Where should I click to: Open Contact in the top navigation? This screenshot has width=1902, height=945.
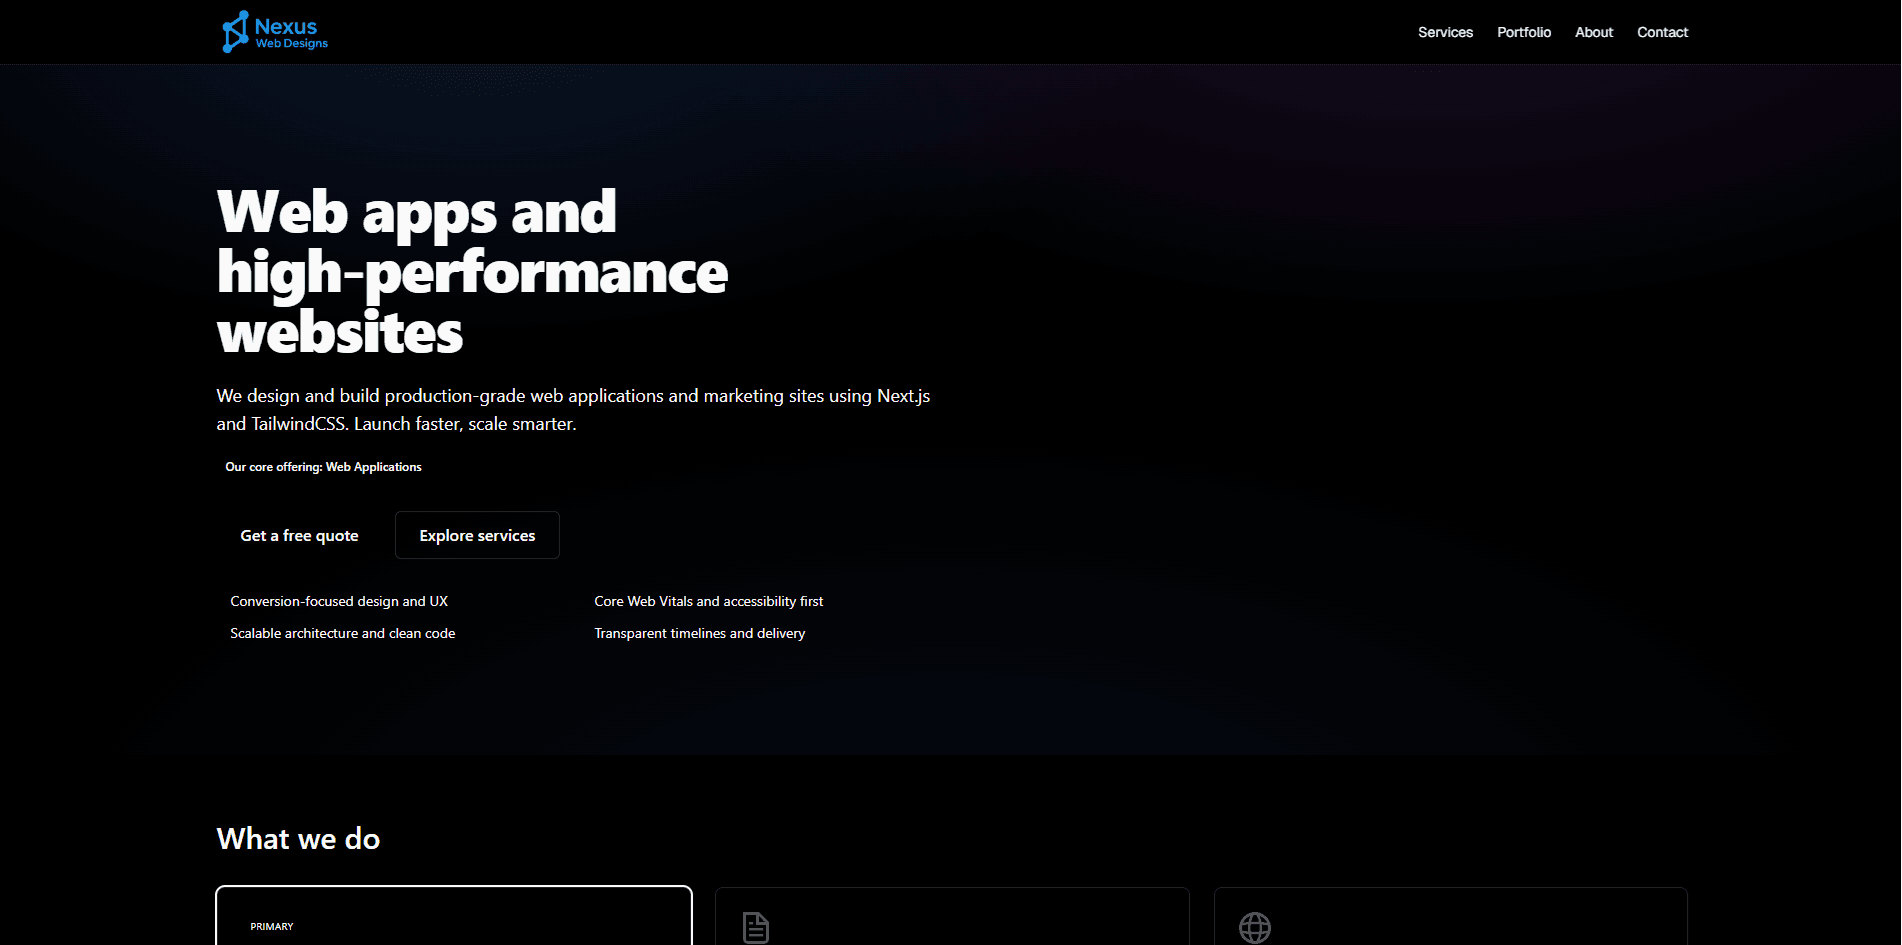(x=1662, y=31)
